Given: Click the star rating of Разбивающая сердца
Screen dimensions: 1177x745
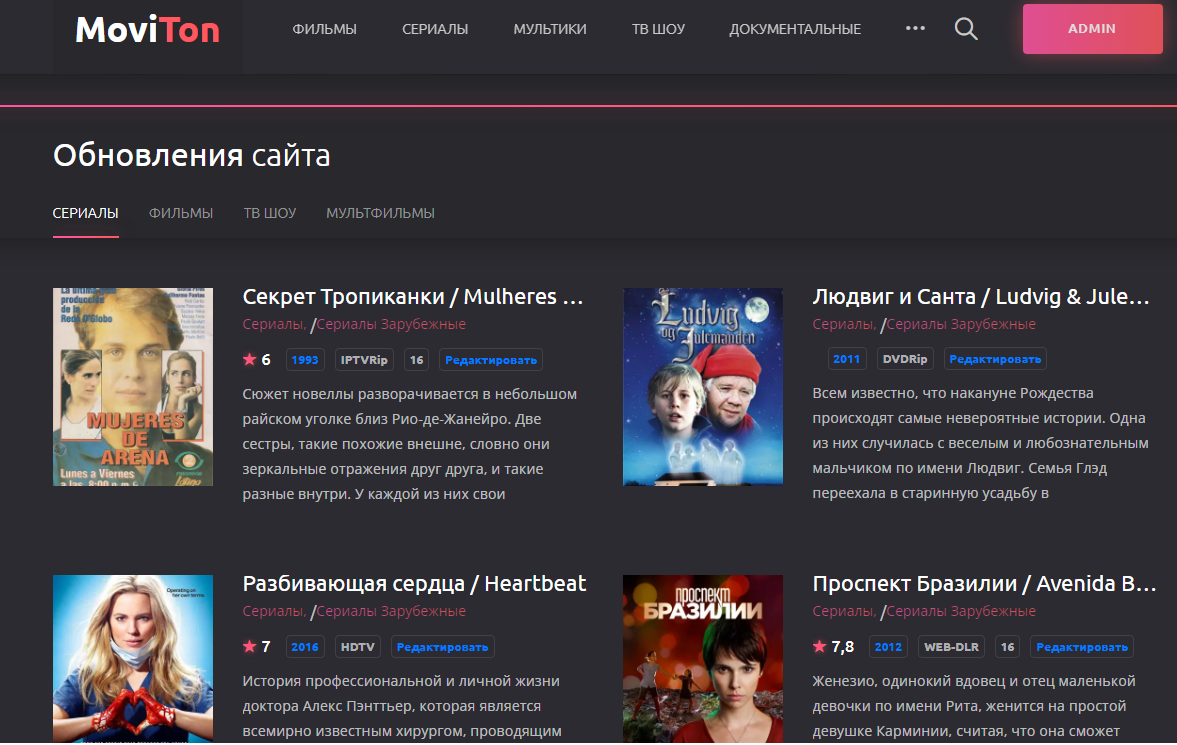Looking at the screenshot, I should (x=257, y=647).
